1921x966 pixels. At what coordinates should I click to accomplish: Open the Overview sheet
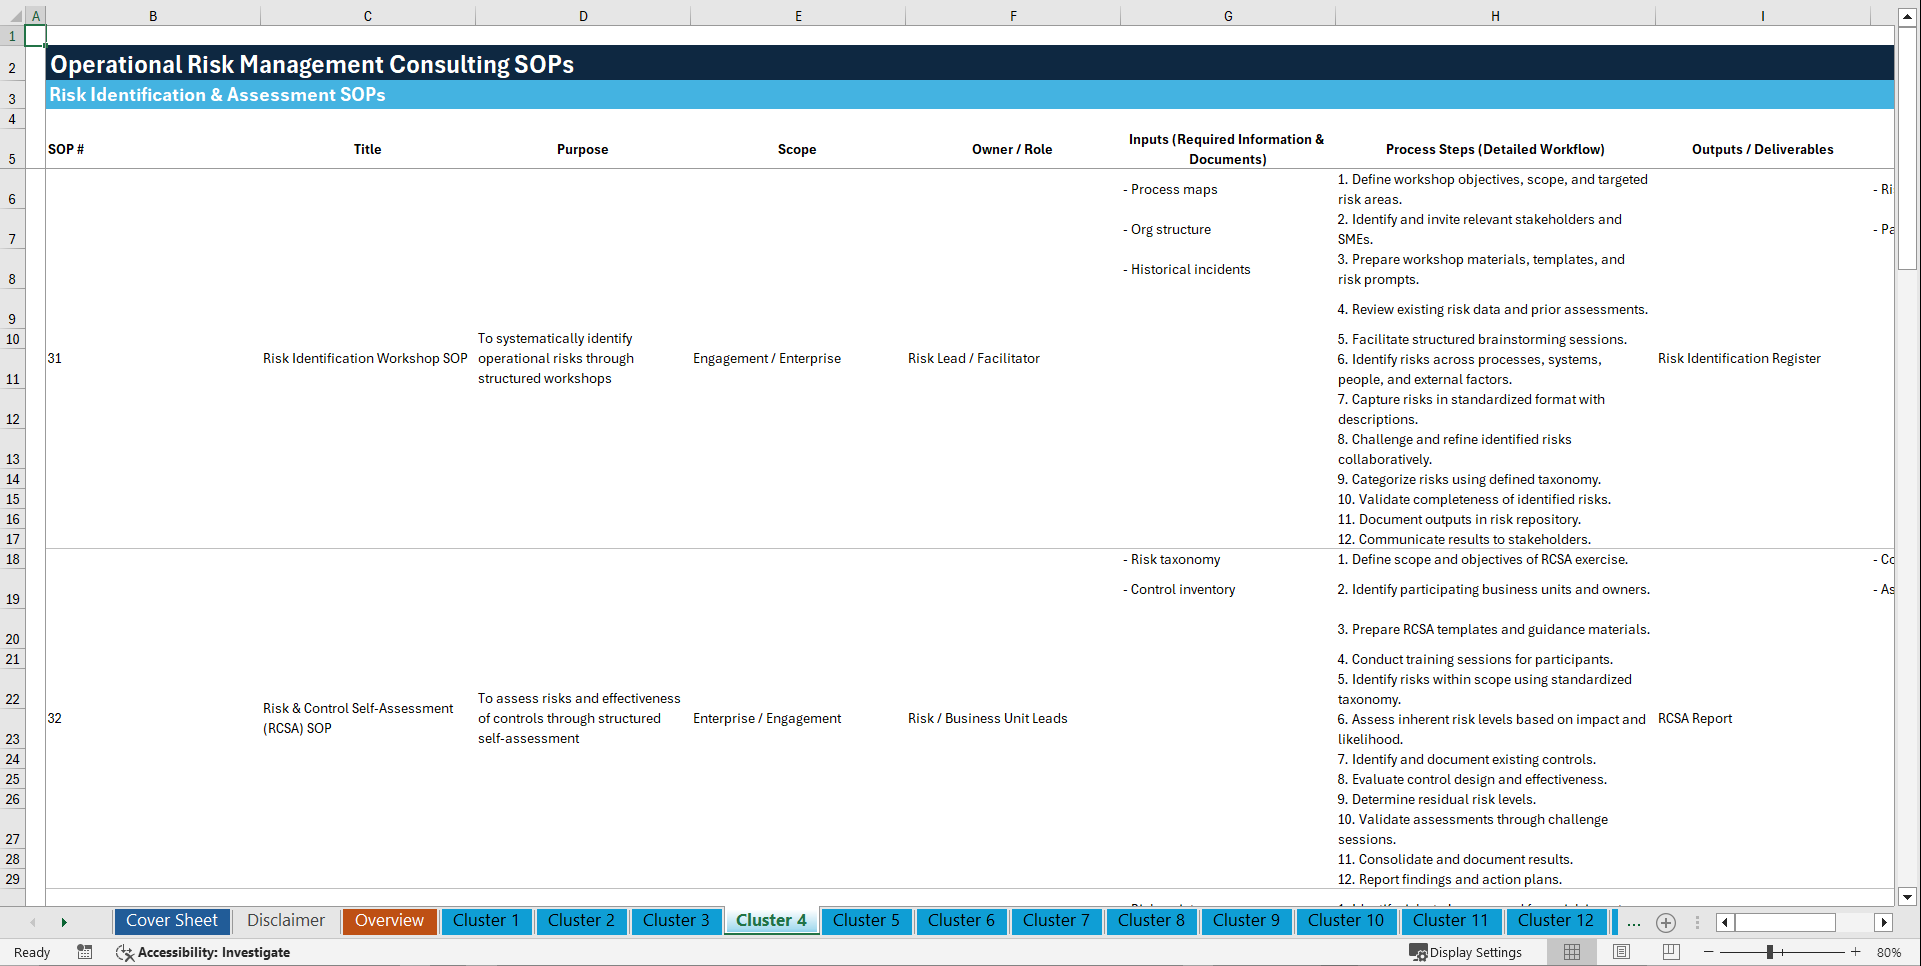coord(389,921)
